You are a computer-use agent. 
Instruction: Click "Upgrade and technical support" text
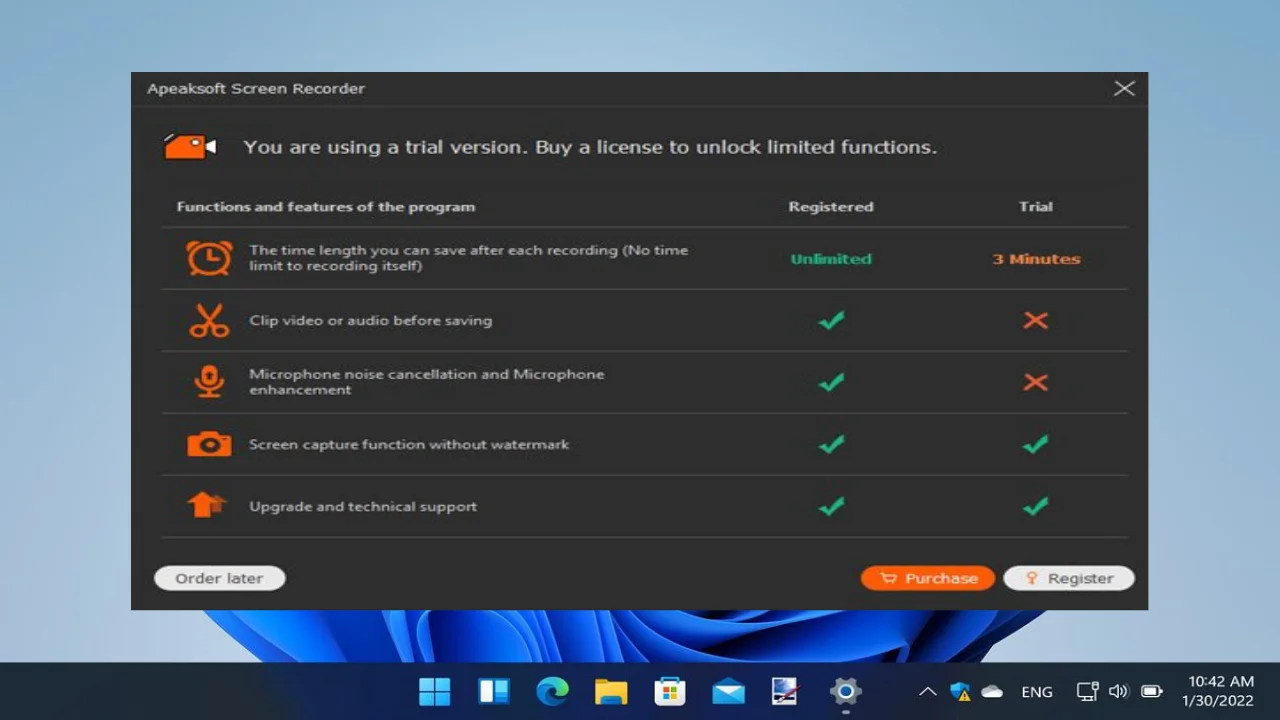(x=363, y=506)
